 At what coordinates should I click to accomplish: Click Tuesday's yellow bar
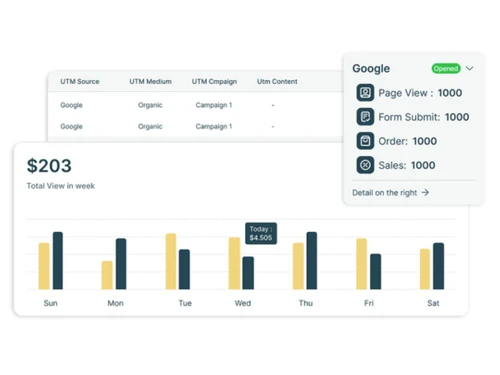(171, 261)
